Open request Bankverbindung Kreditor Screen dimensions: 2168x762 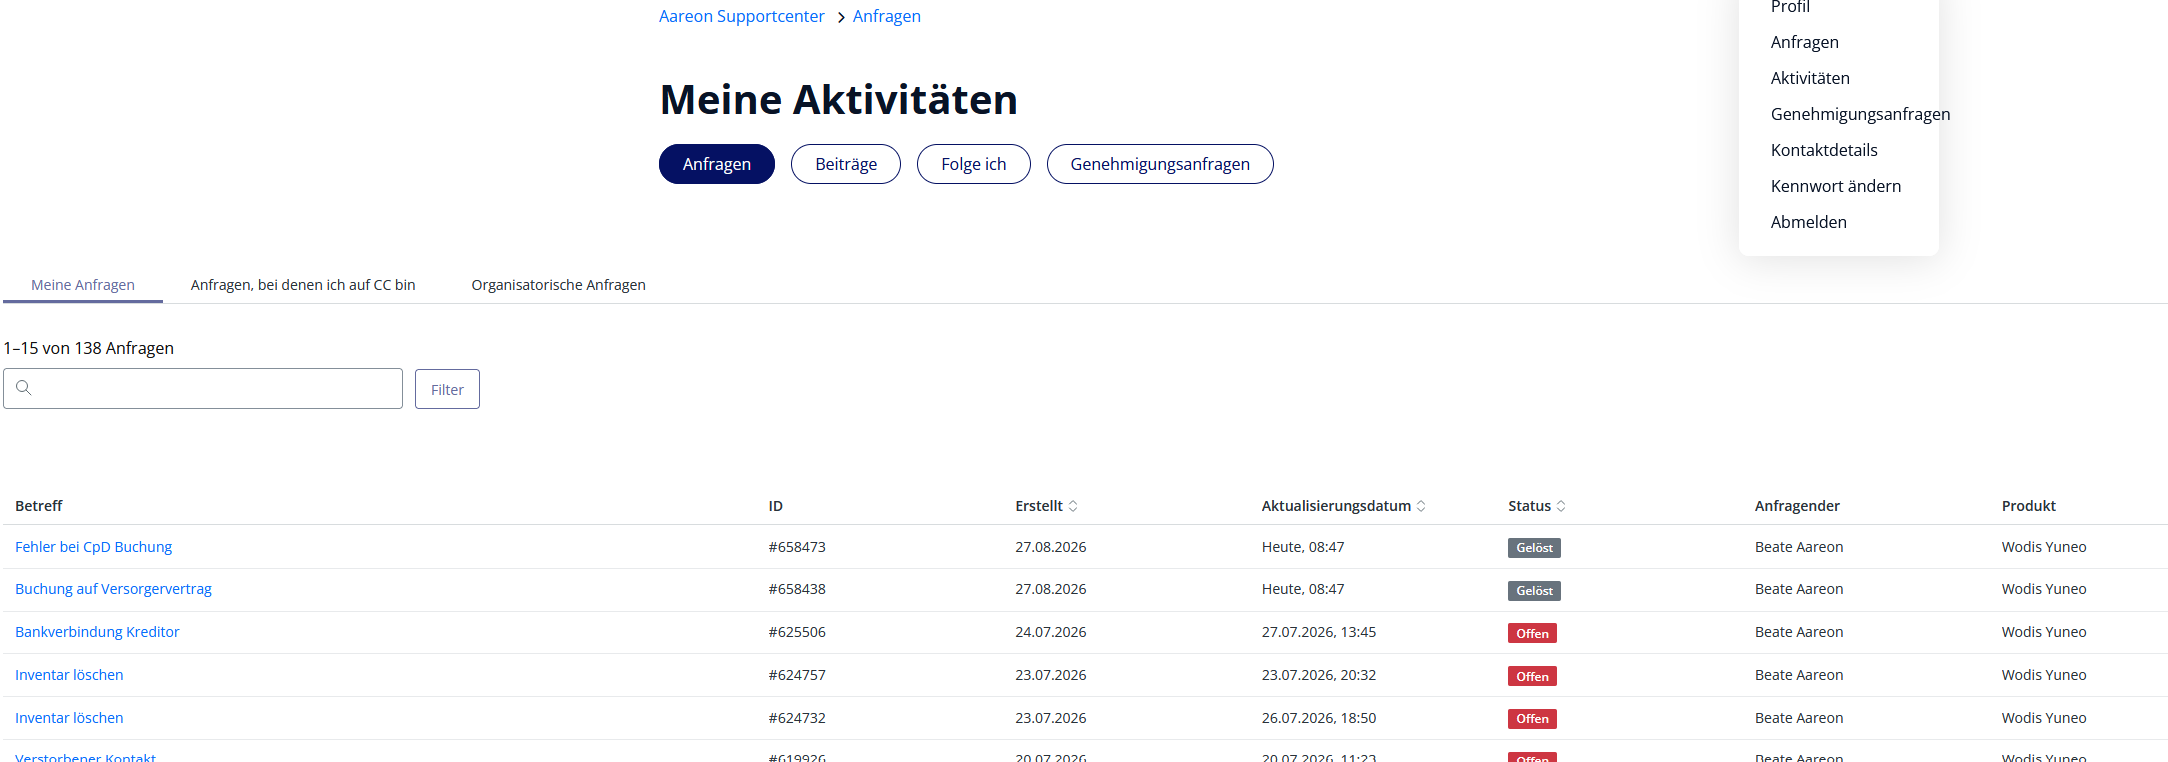pyautogui.click(x=97, y=632)
